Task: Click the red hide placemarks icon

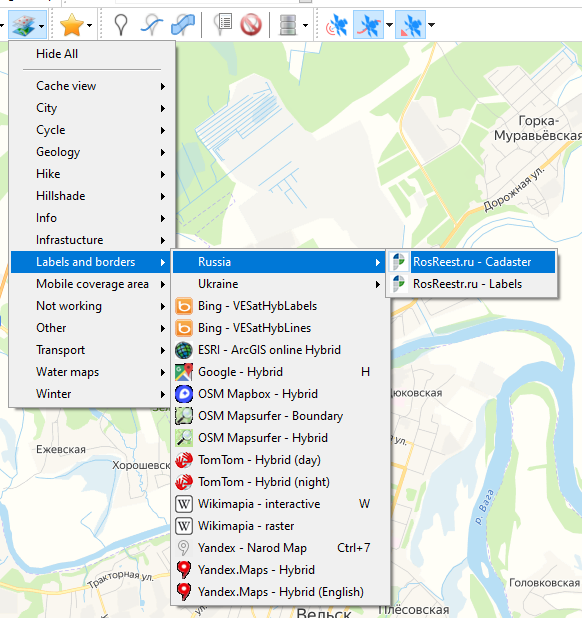Action: coord(251,25)
